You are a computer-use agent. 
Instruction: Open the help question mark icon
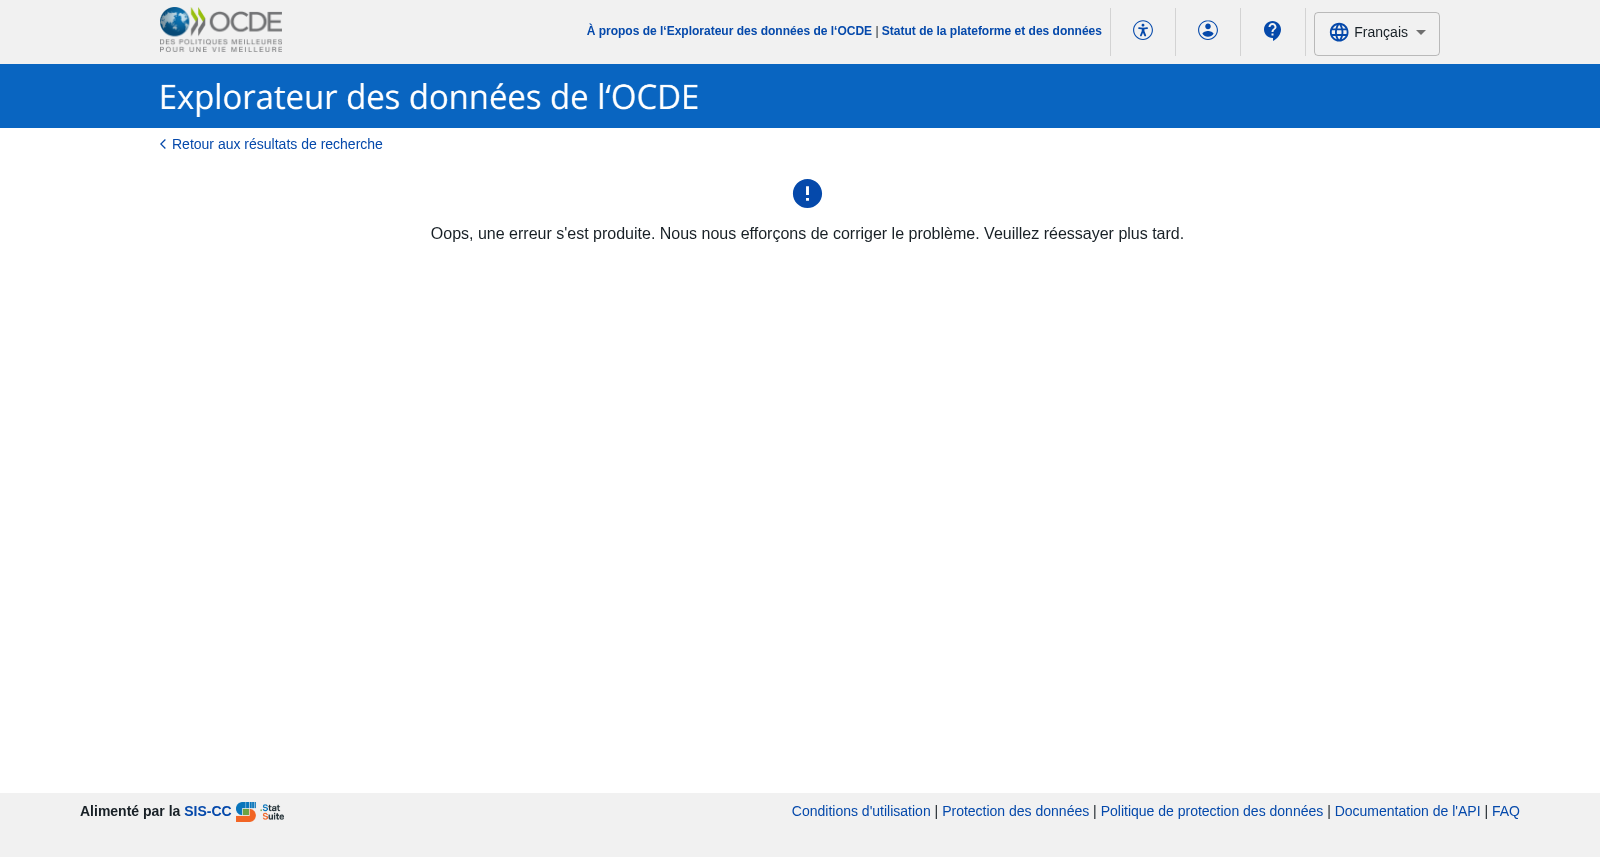1272,31
